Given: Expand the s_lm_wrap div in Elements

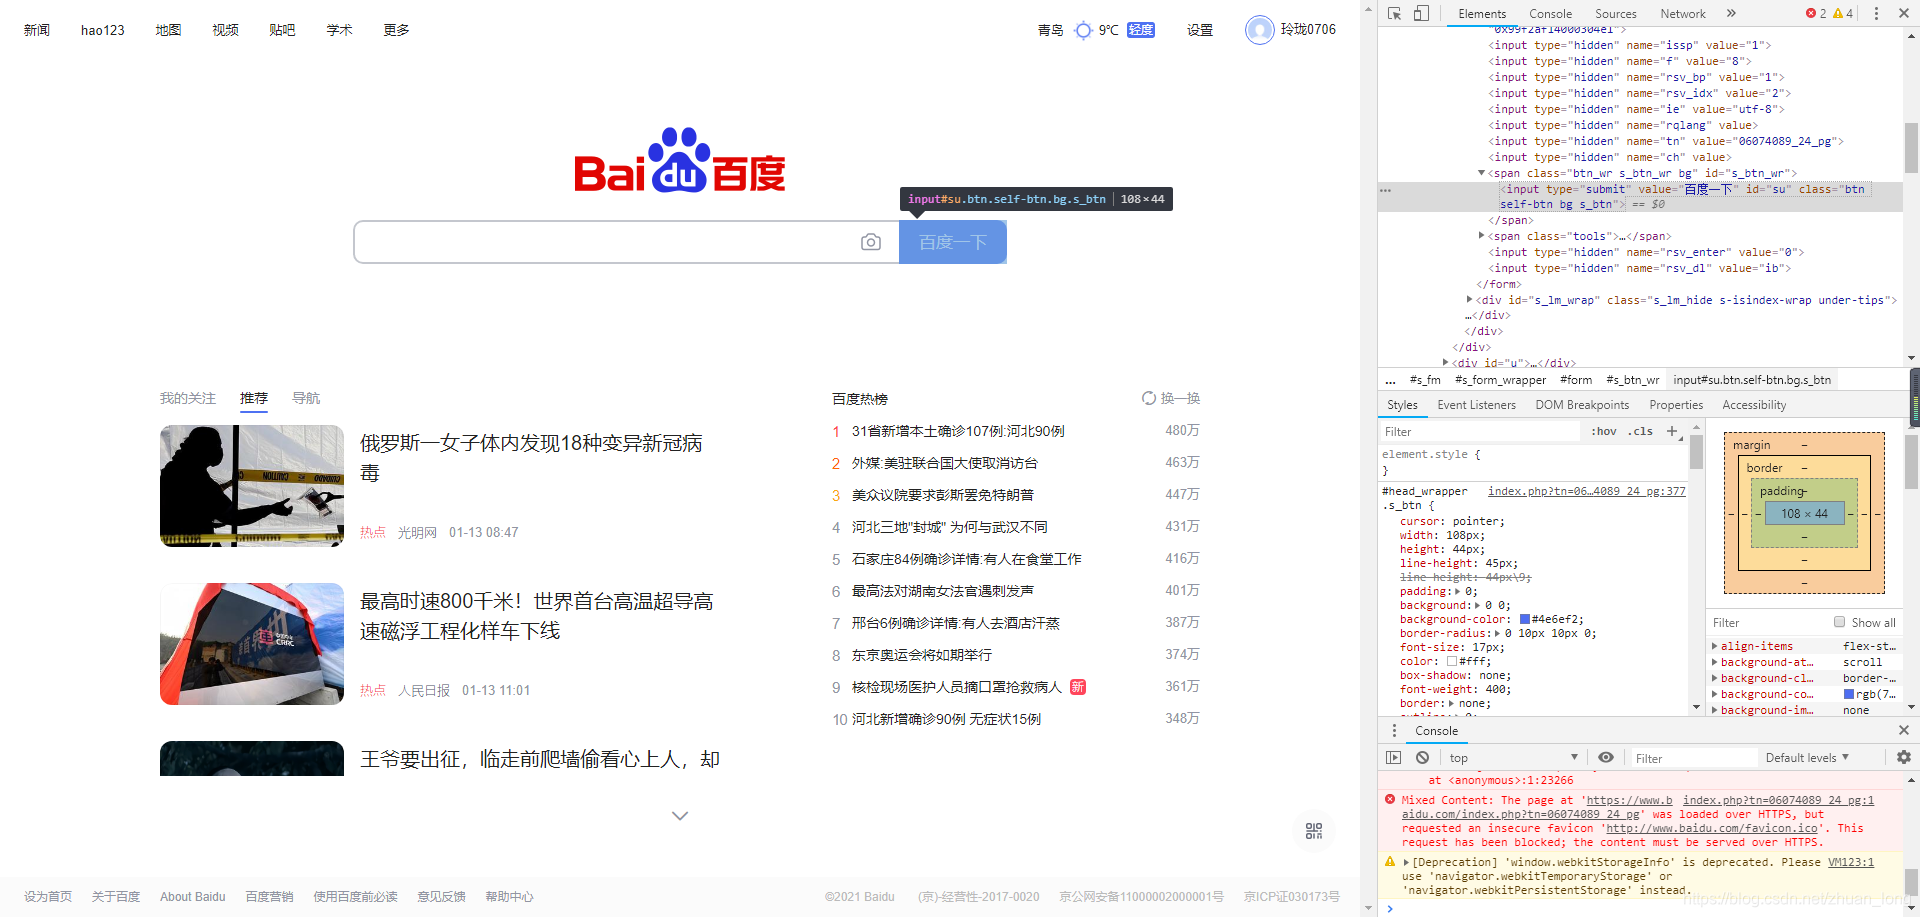Looking at the screenshot, I should [1469, 300].
